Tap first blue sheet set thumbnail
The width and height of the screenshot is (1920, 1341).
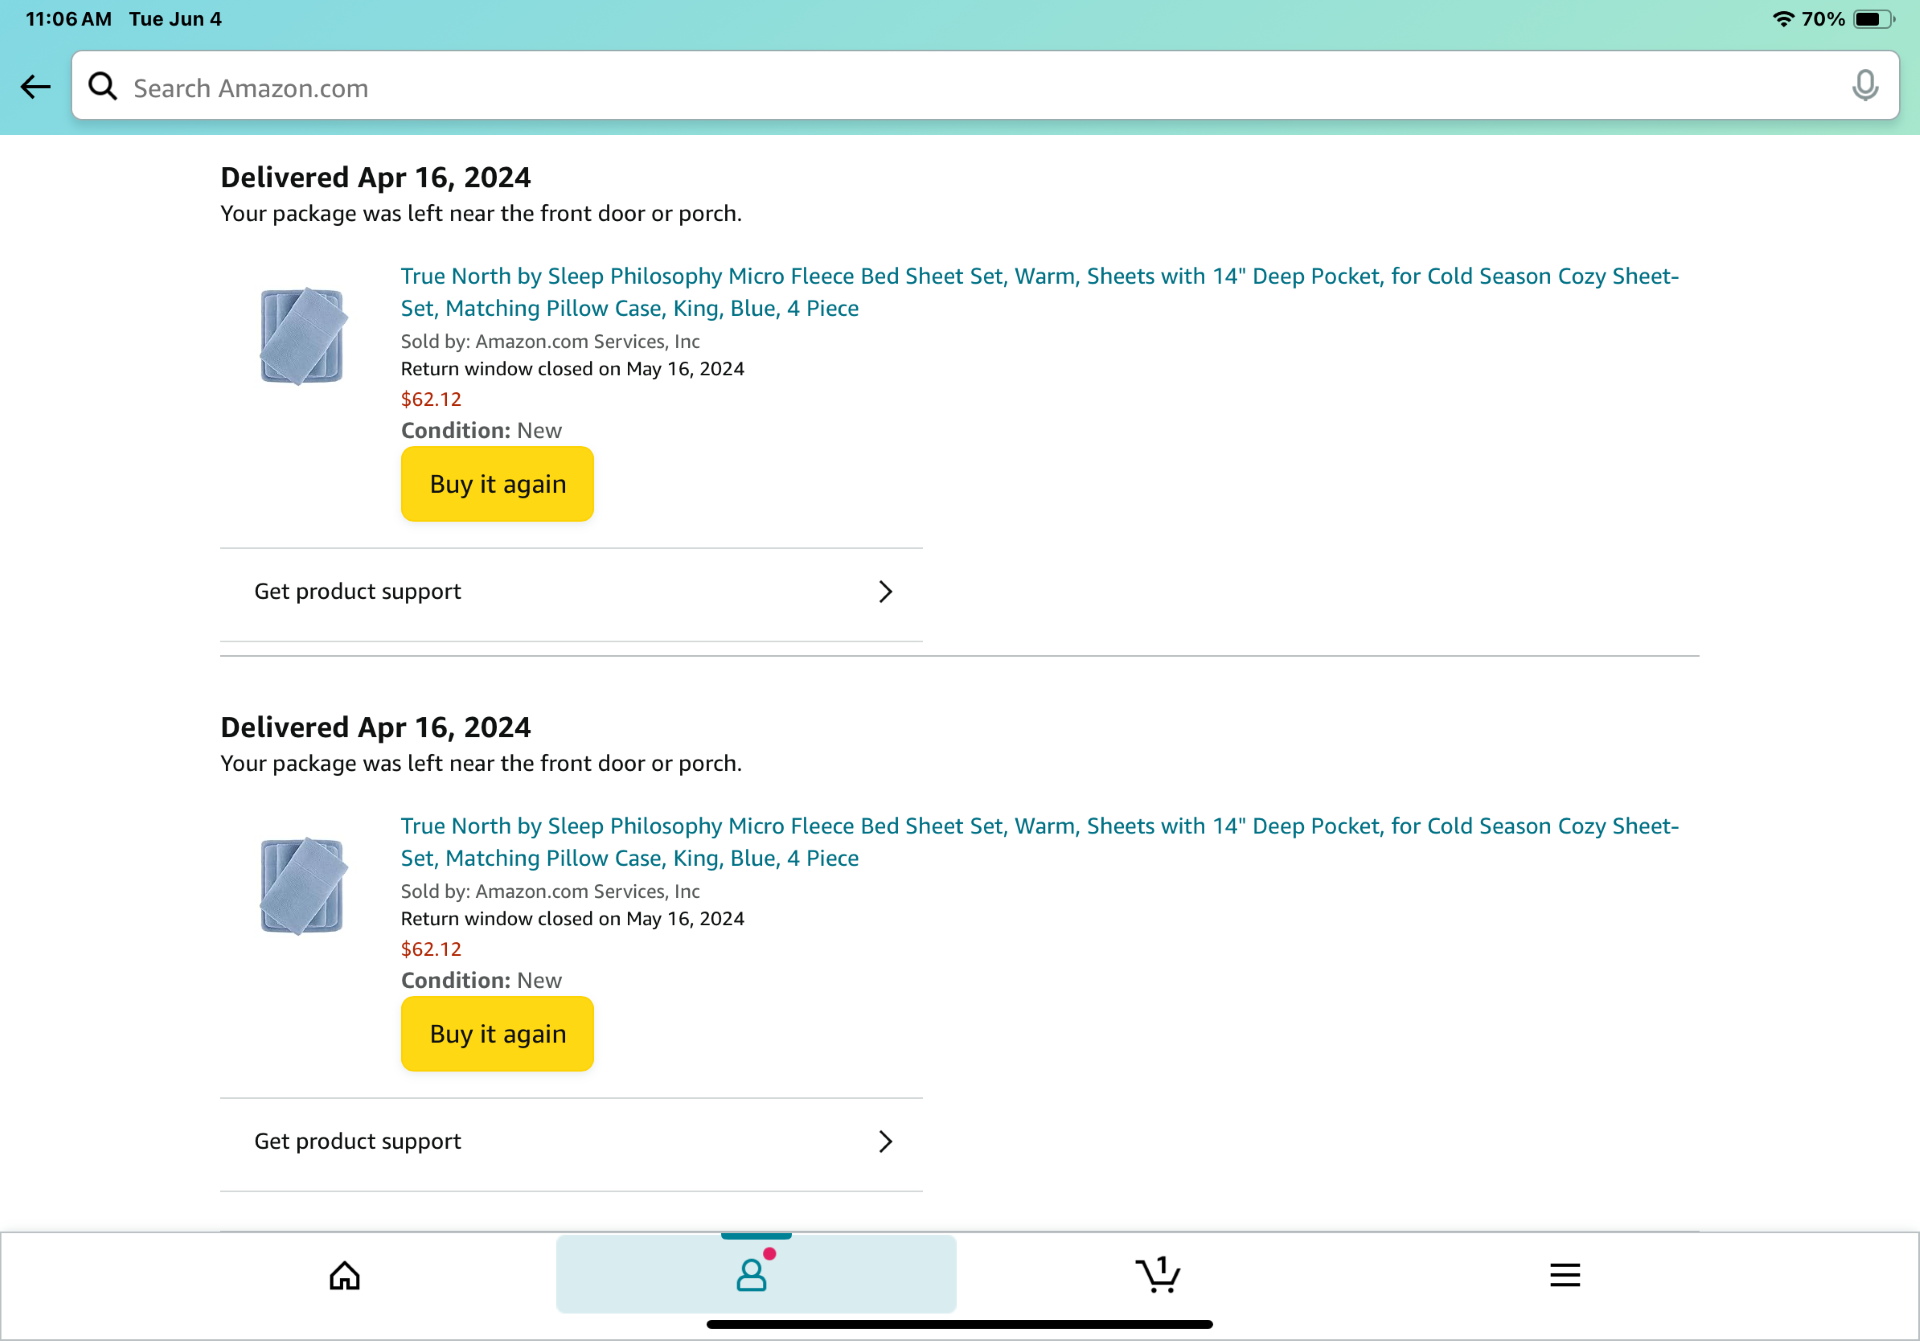point(302,336)
